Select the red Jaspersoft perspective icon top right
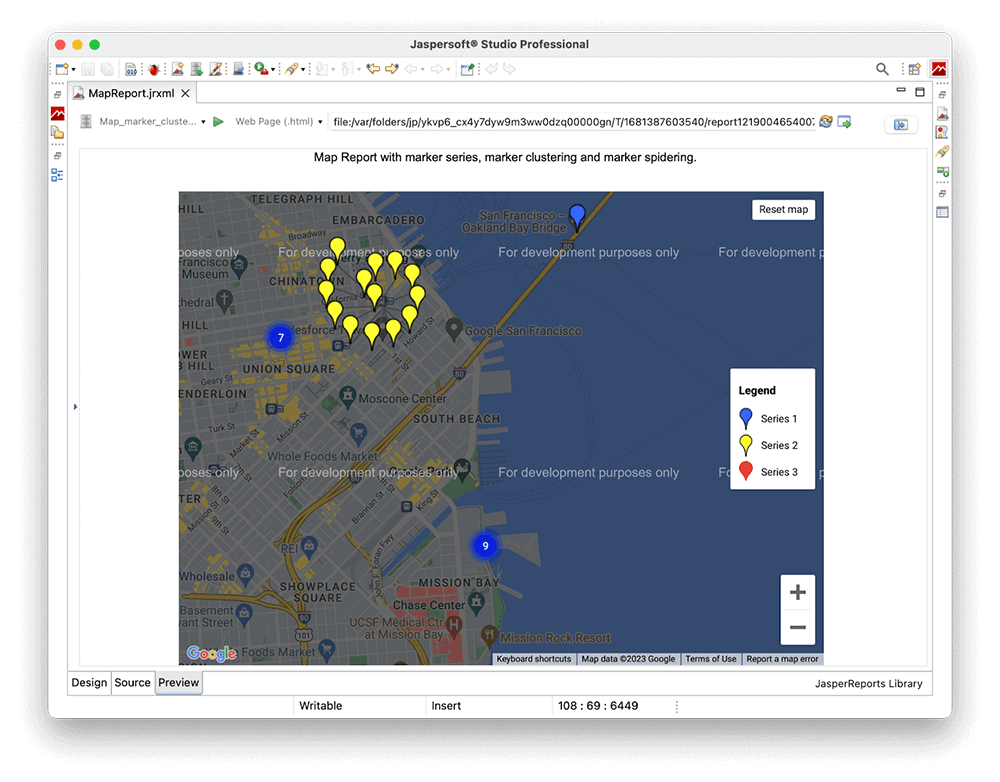The image size is (1000, 782). 939,69
